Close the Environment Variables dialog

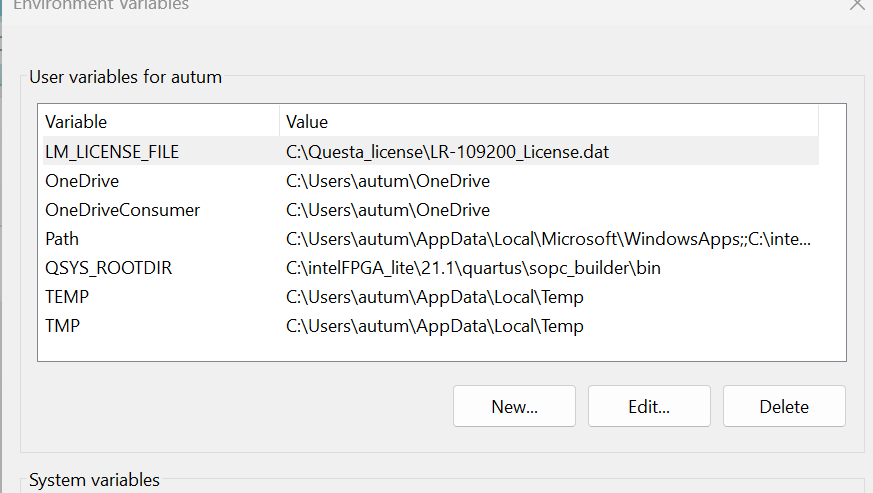(x=857, y=5)
